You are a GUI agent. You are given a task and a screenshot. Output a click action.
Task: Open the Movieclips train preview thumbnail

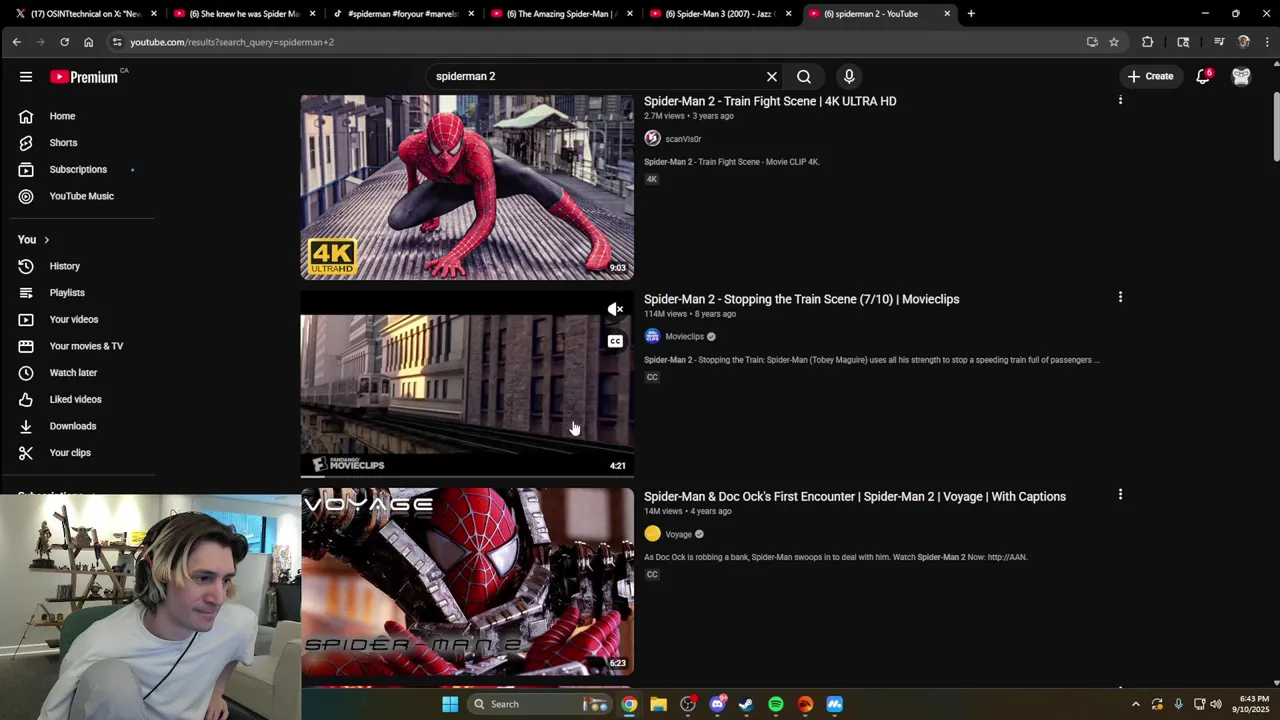coord(467,385)
